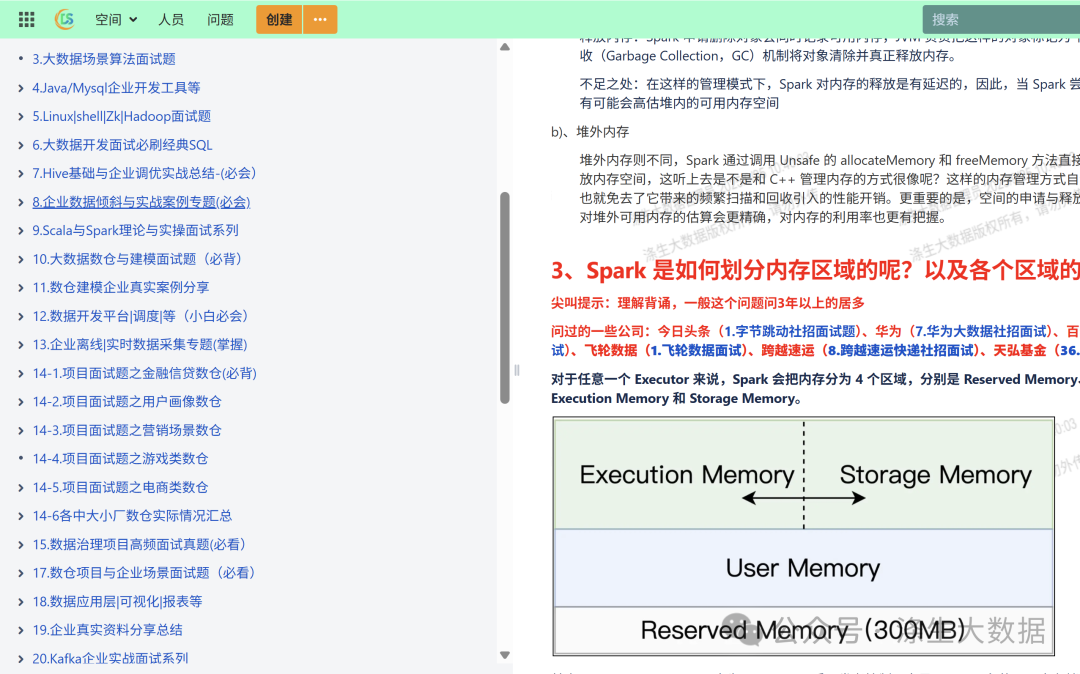The width and height of the screenshot is (1080, 674).
Task: Expand the 12.数据开发平台|调度|等 entry
Action: pos(22,316)
